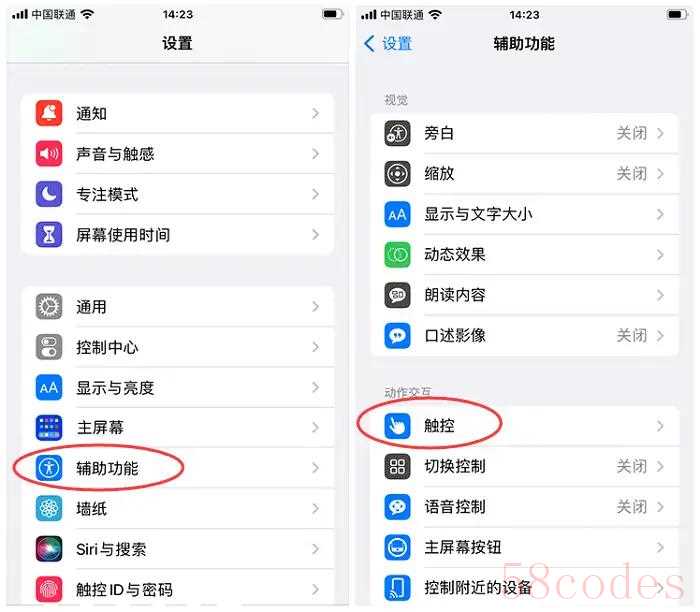Tap the Touch hand pointer icon
This screenshot has height=612, width=700.
point(397,425)
